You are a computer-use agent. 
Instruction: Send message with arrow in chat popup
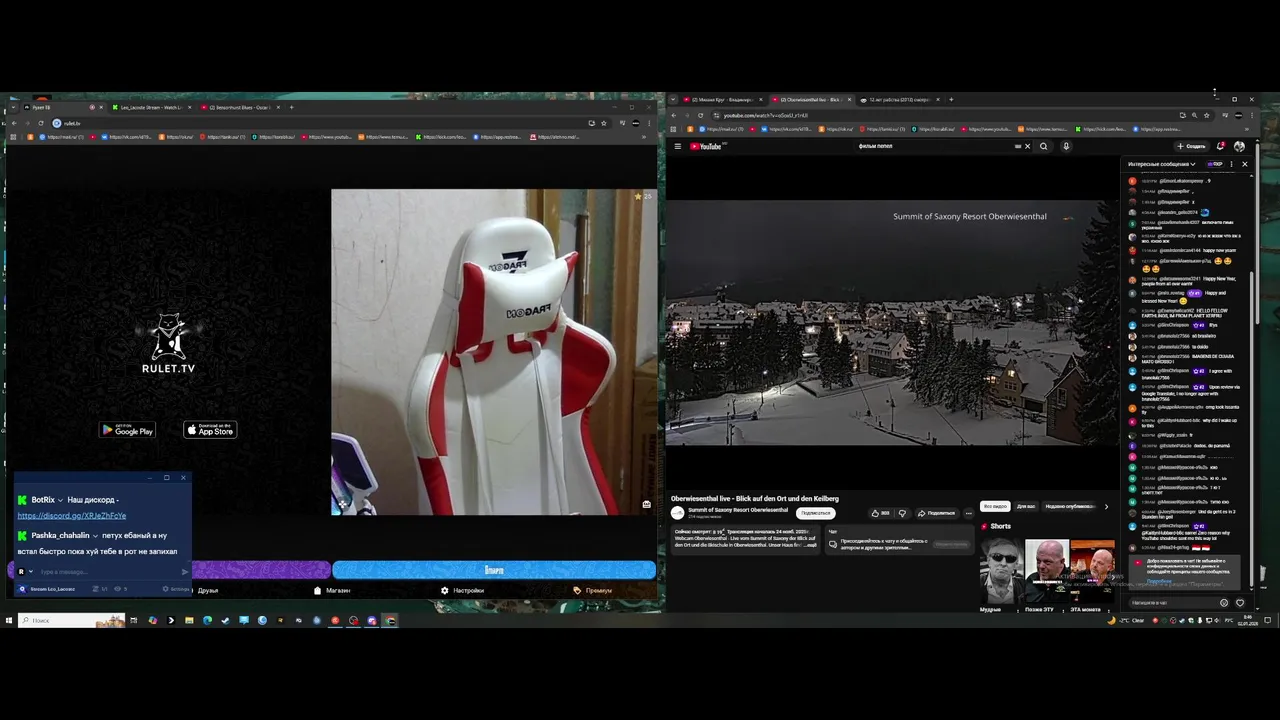pyautogui.click(x=184, y=572)
